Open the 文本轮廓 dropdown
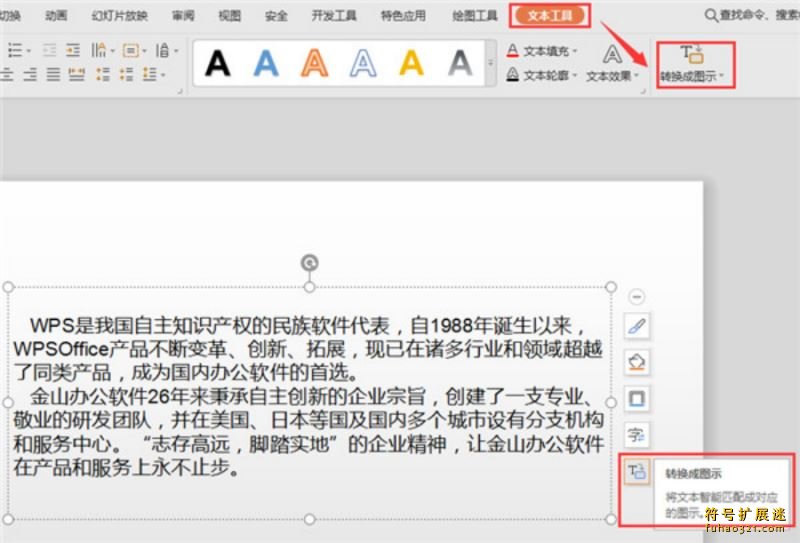The height and width of the screenshot is (543, 800). coord(574,76)
